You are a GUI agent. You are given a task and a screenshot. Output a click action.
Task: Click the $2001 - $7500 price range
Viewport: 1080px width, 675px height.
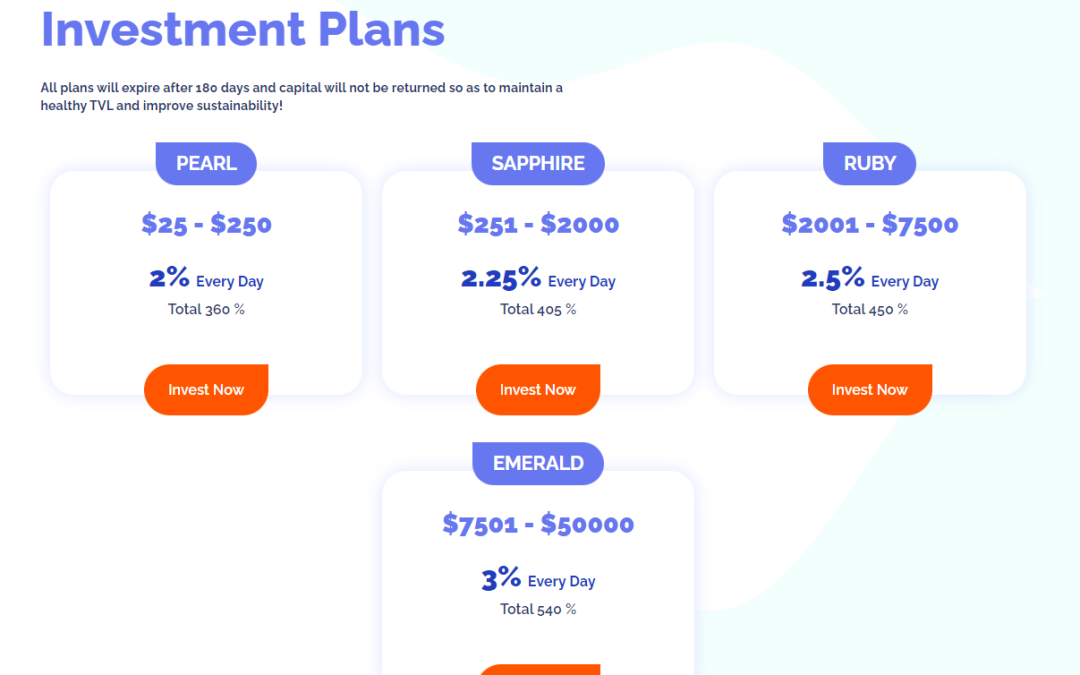[x=870, y=224]
